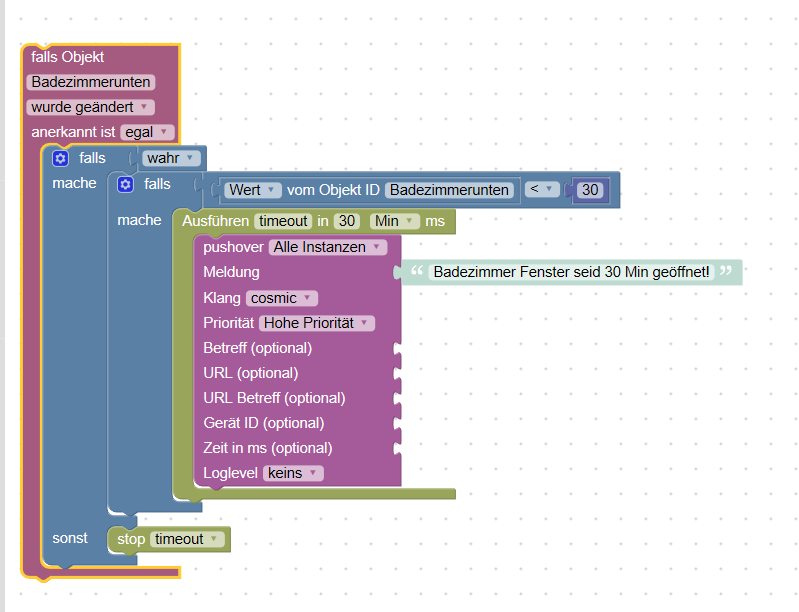This screenshot has width=799, height=612.
Task: Open gear settings on inner falls block
Action: (125, 184)
